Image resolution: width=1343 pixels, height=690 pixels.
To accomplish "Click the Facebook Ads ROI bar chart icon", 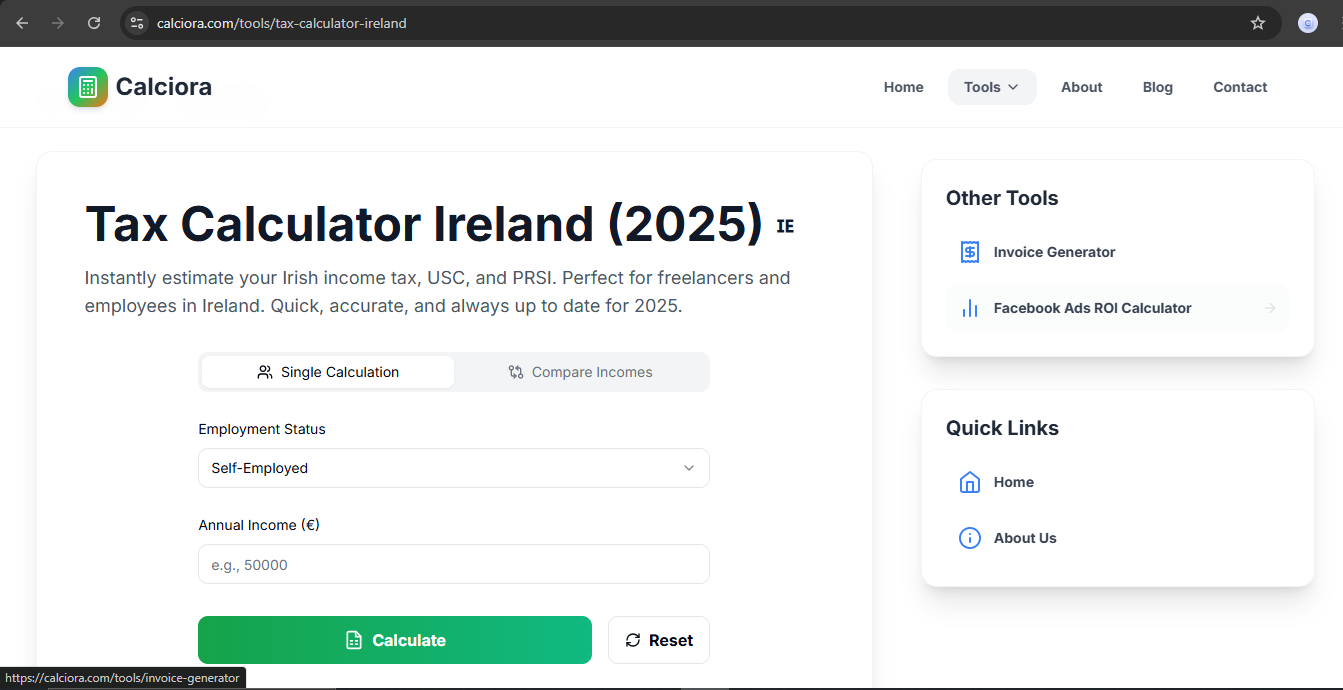I will [970, 308].
